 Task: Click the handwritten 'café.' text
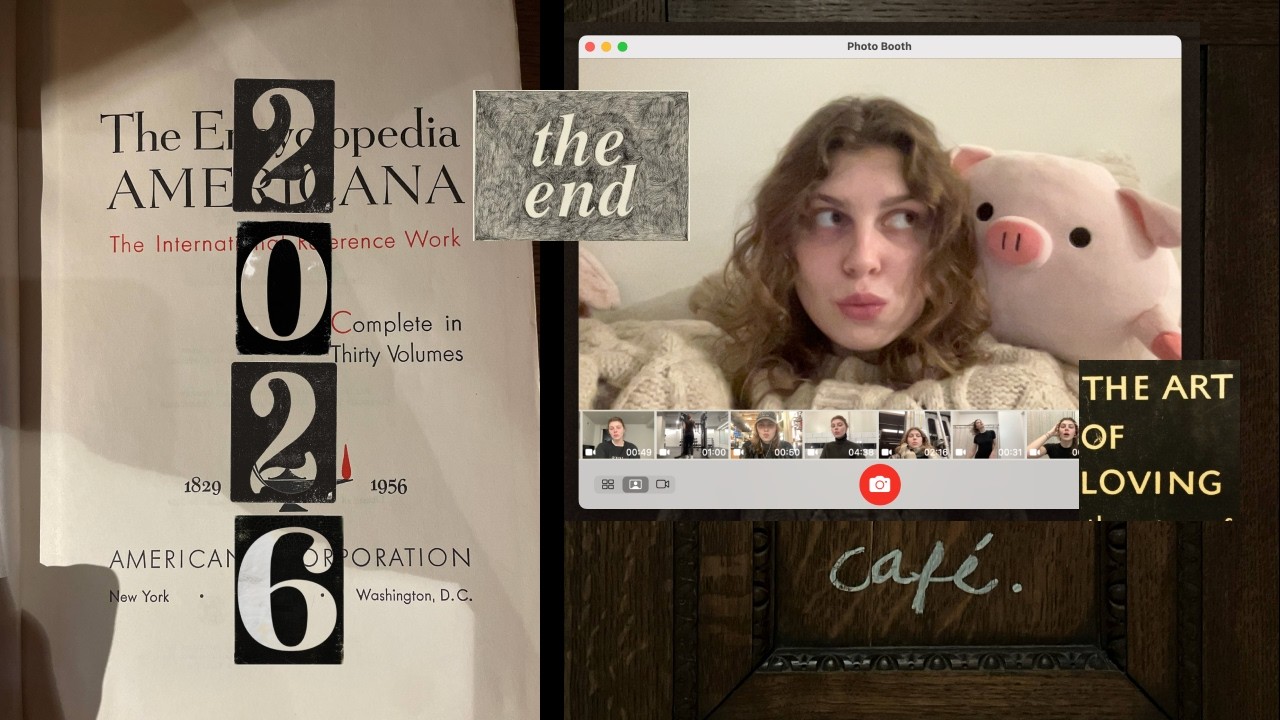926,572
